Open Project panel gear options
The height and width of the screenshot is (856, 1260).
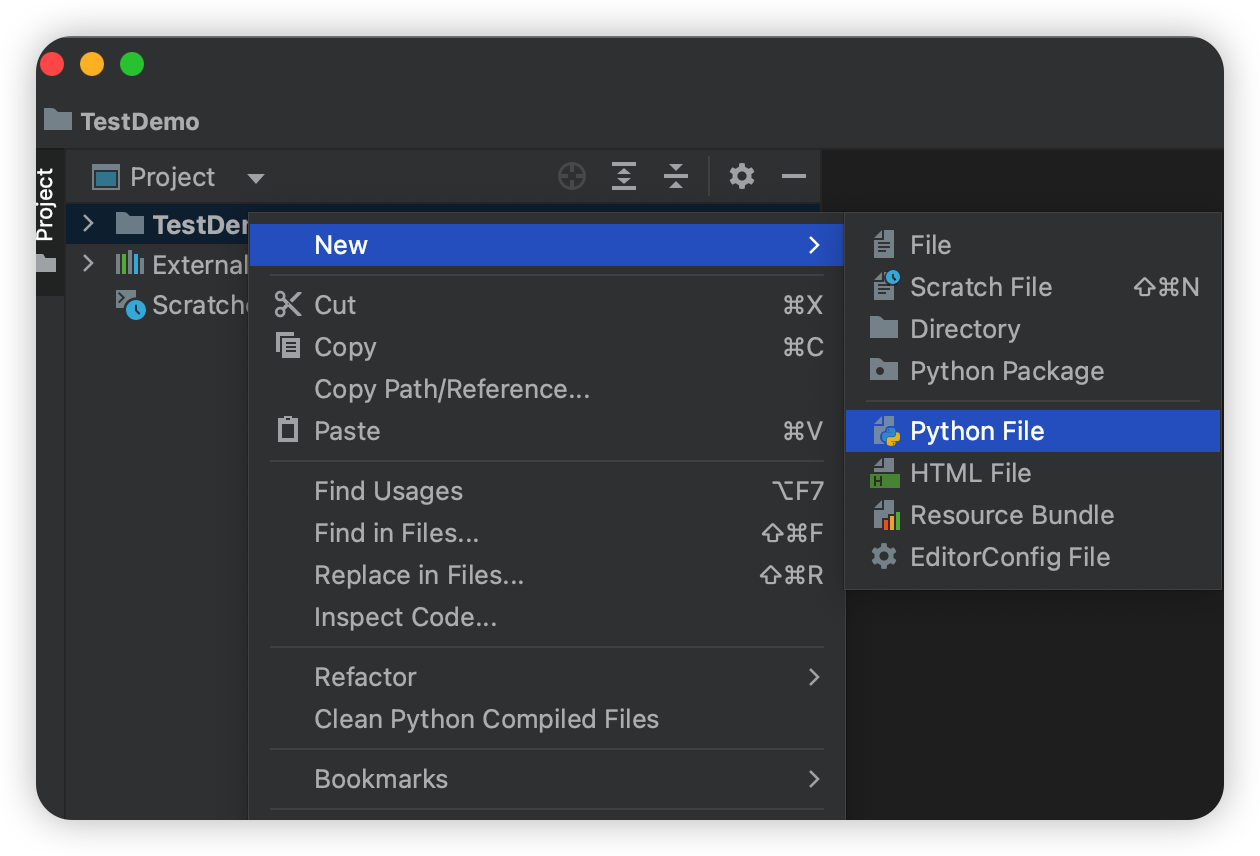[x=741, y=177]
